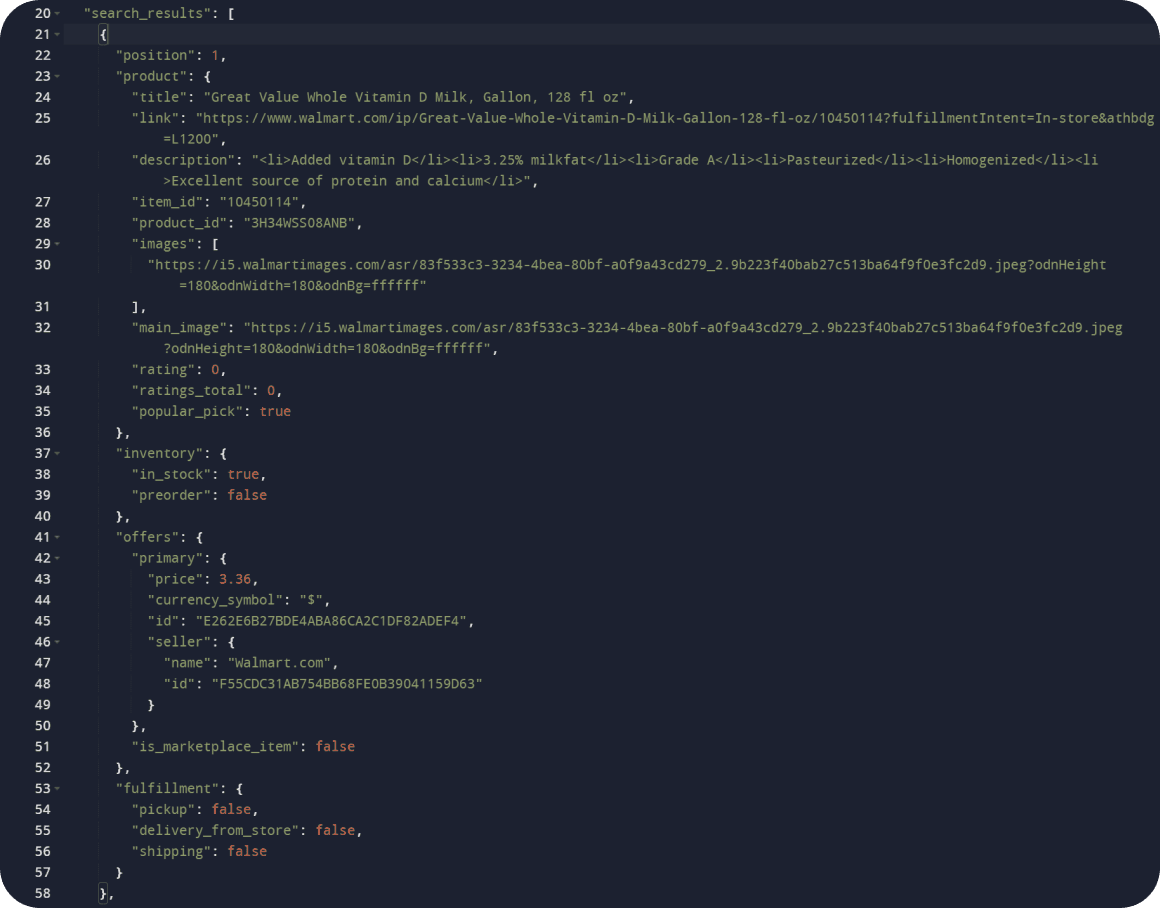Viewport: 1160px width, 908px height.
Task: Click the pickup value false
Action: click(x=231, y=810)
